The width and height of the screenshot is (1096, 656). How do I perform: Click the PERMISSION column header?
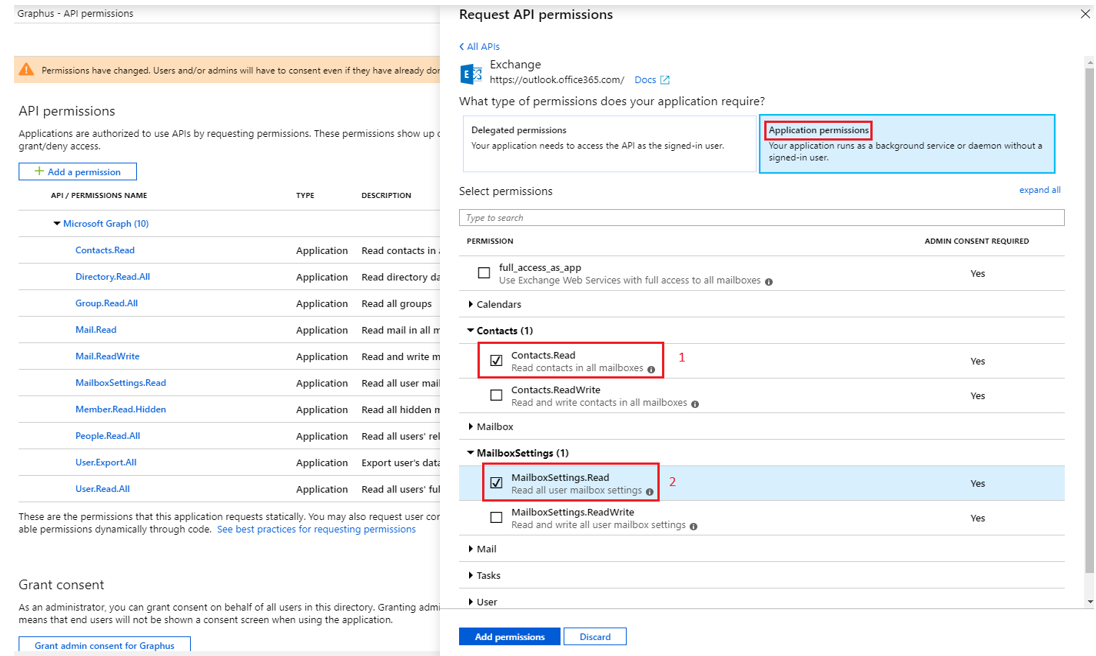coord(489,241)
